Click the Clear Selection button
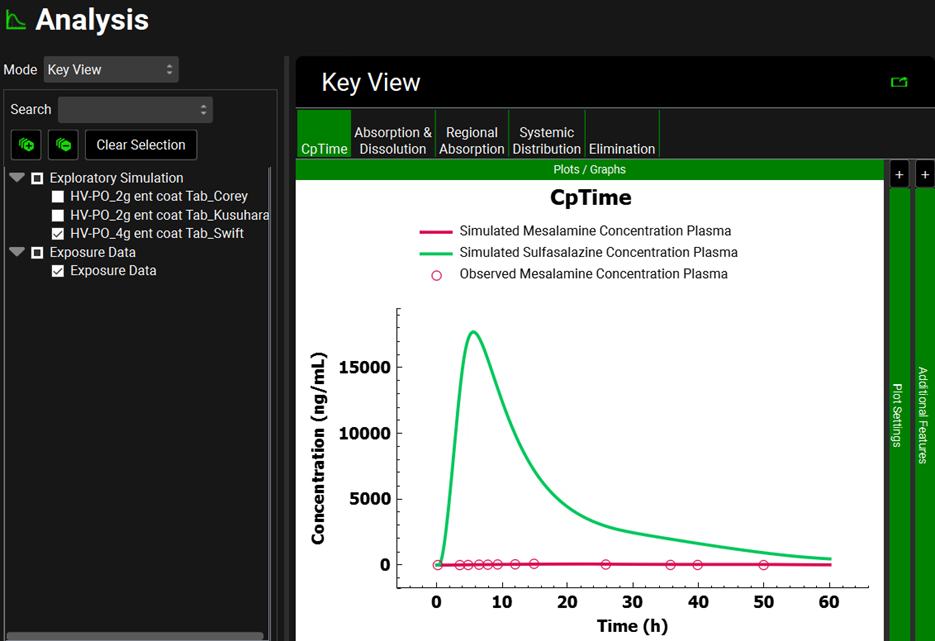This screenshot has height=641, width=935. (x=141, y=145)
